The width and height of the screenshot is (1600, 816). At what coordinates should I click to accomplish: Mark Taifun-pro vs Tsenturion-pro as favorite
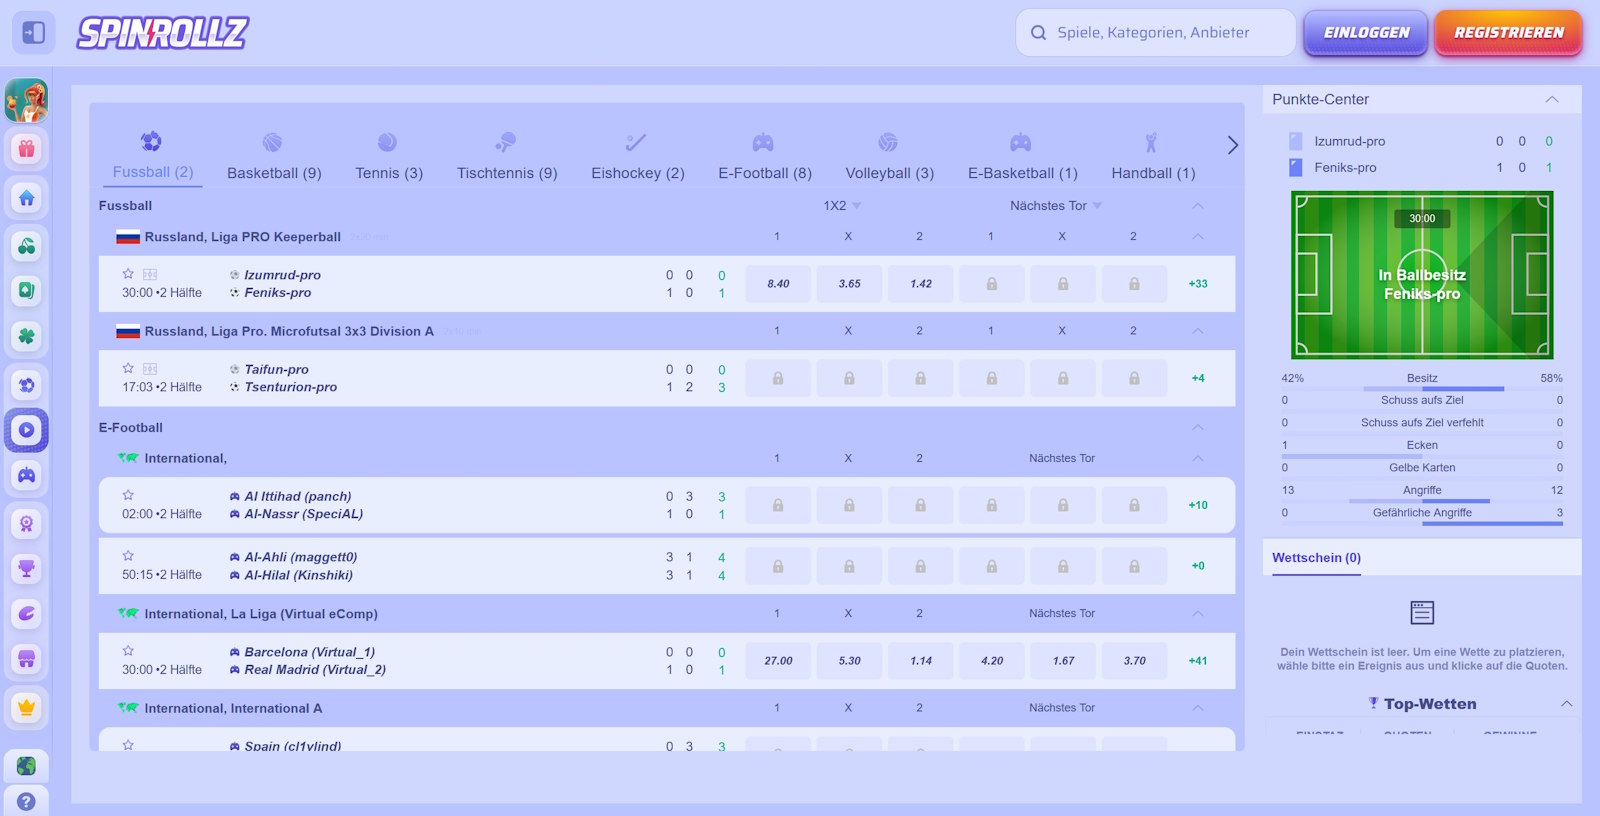128,368
